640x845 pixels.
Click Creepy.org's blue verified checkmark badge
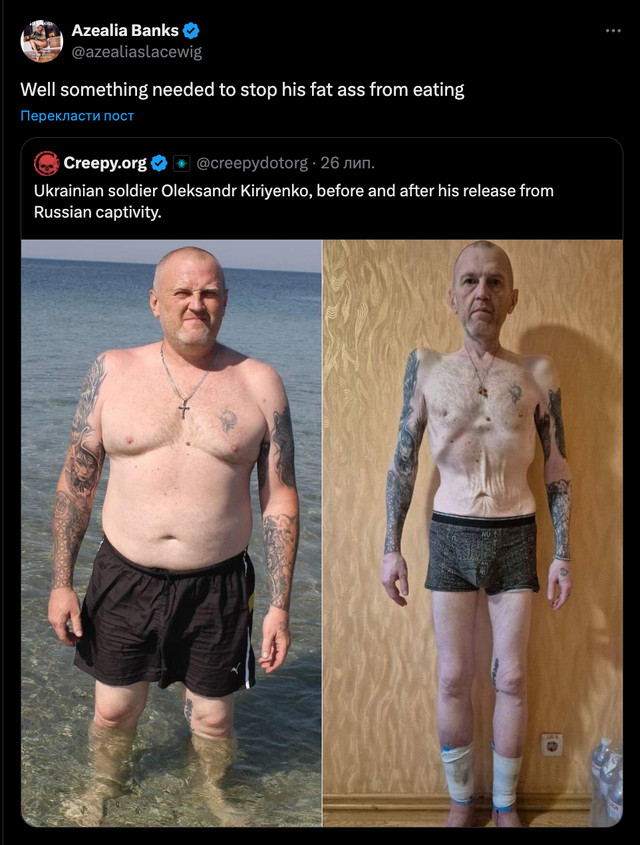coord(158,163)
